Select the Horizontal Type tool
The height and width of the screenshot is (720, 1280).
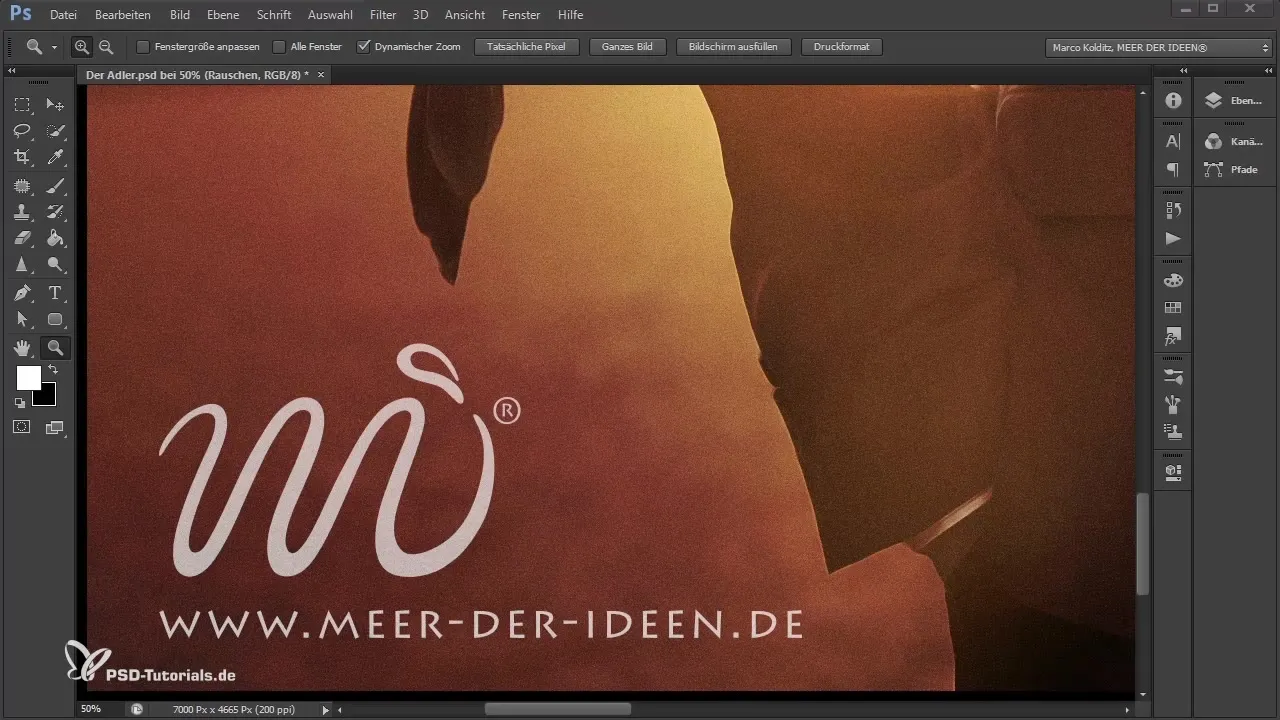coord(56,293)
